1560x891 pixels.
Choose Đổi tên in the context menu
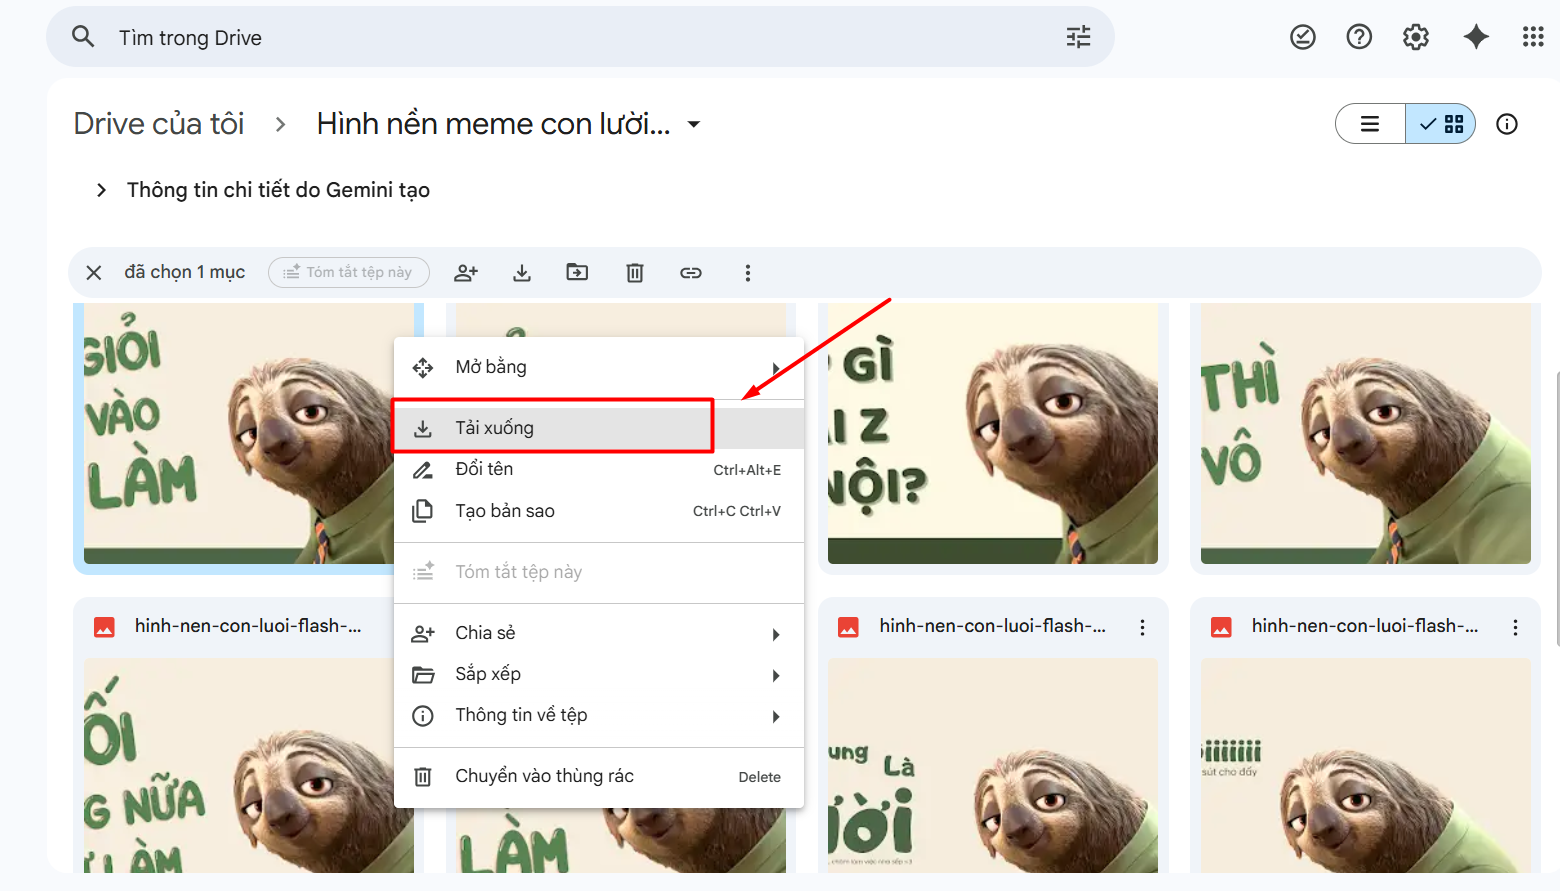click(x=484, y=469)
